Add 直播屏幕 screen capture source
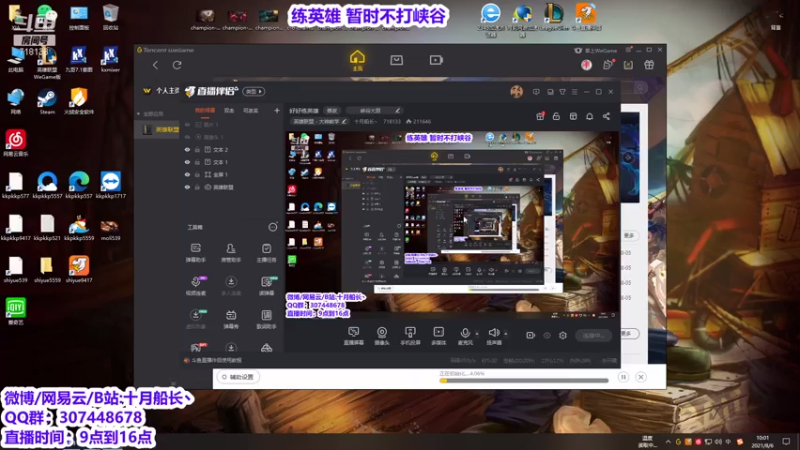Image resolution: width=800 pixels, height=450 pixels. tap(354, 336)
